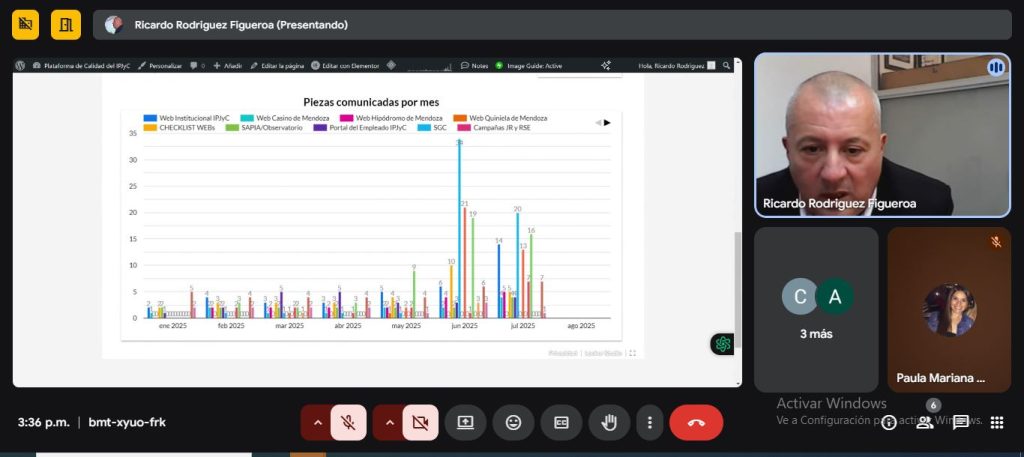Click the '3 más' participants tile

[816, 309]
